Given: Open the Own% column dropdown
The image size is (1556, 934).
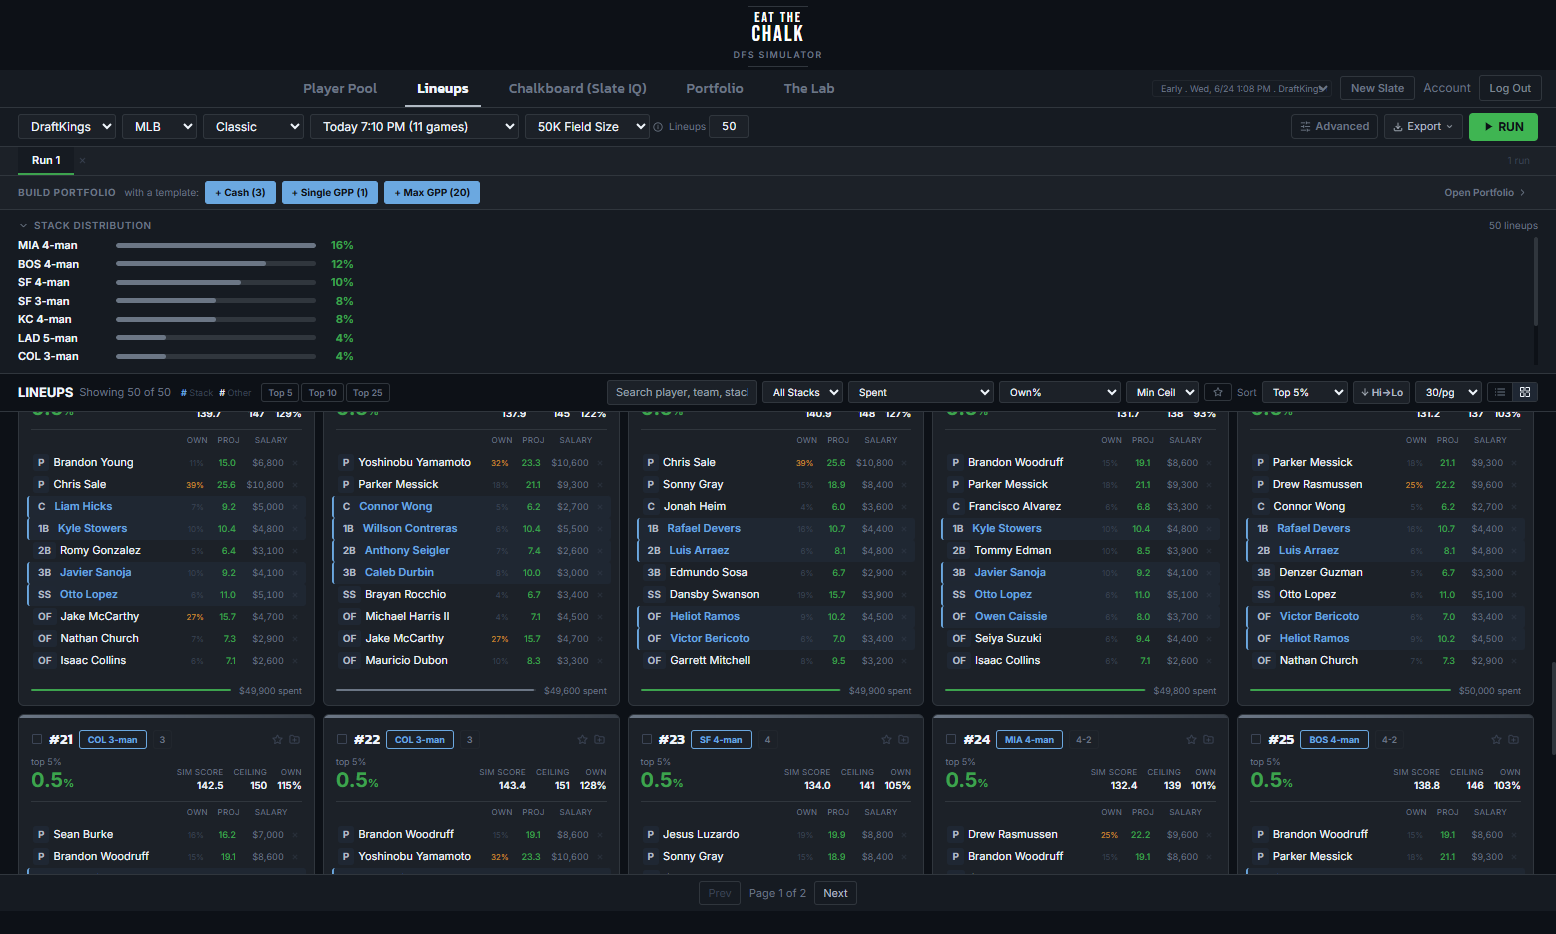Looking at the screenshot, I should tap(1059, 392).
